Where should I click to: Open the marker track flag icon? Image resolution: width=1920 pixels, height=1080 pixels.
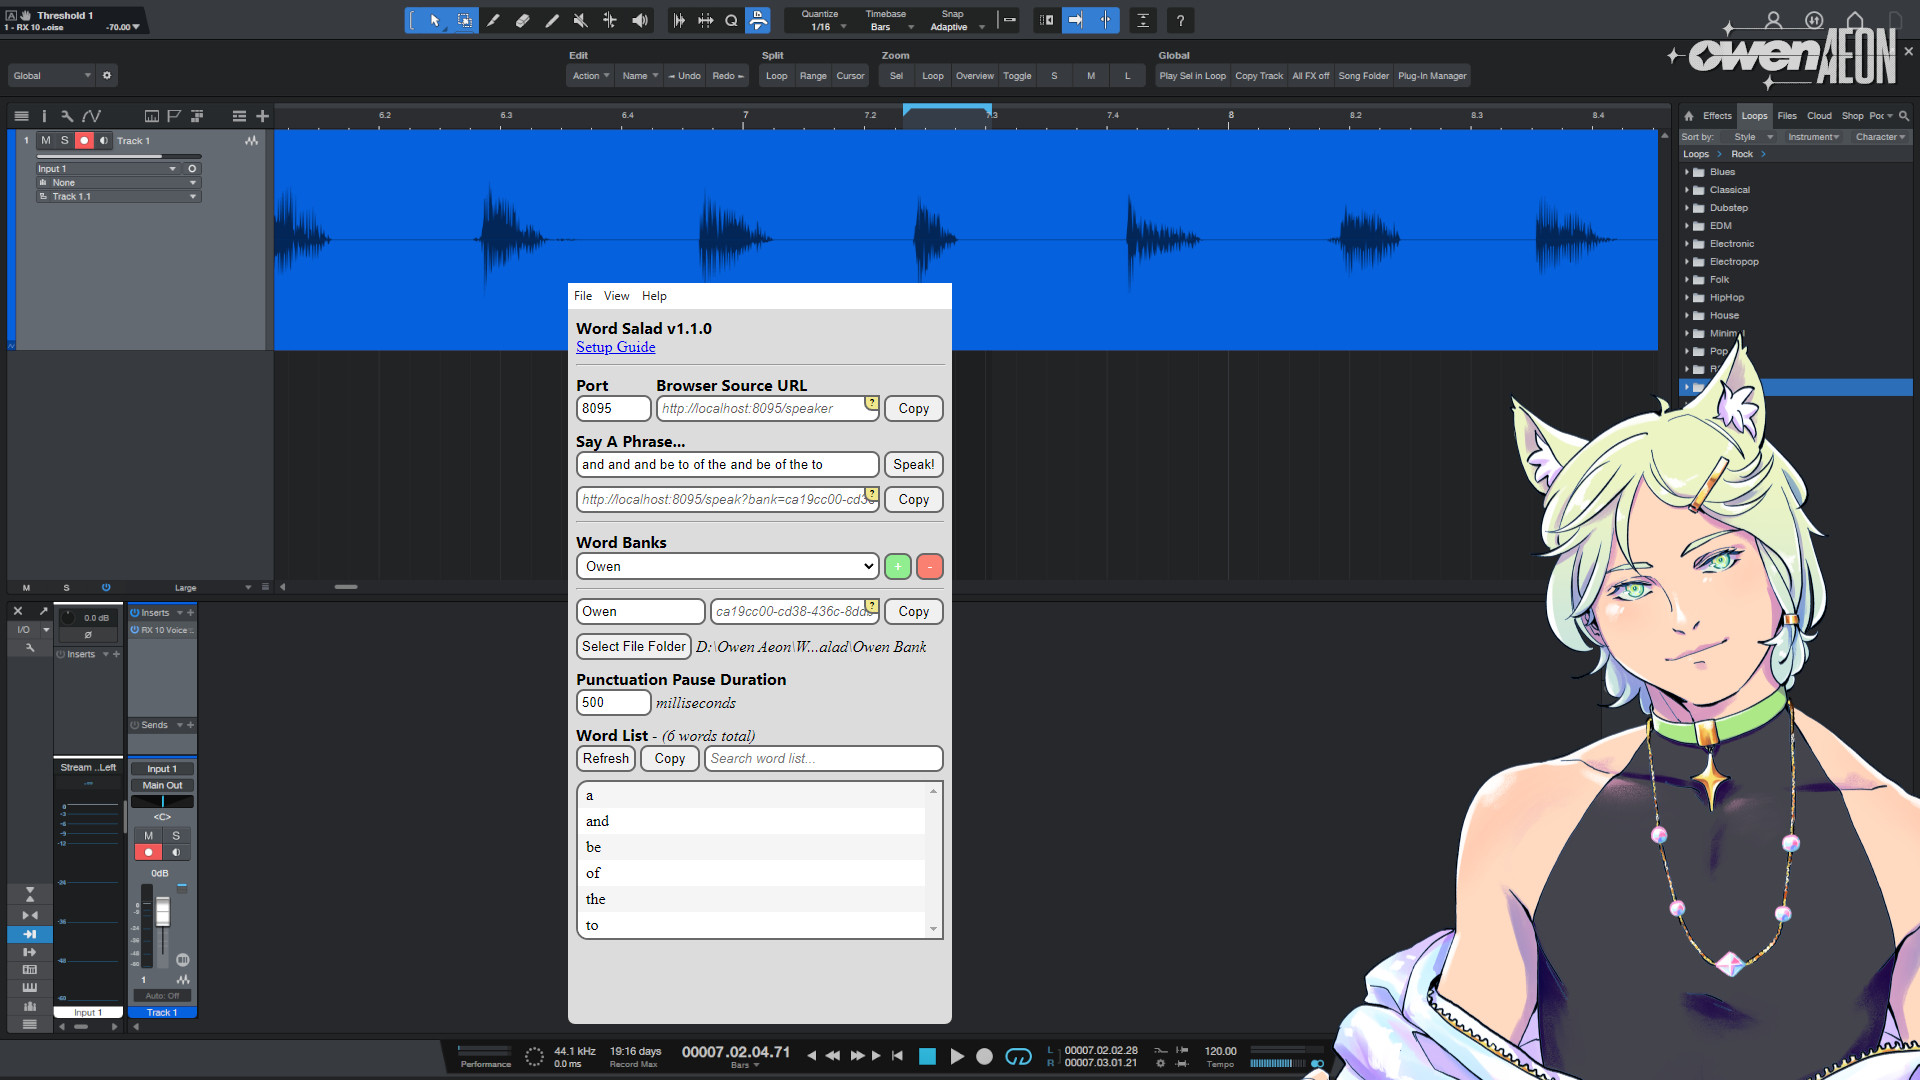click(x=174, y=116)
